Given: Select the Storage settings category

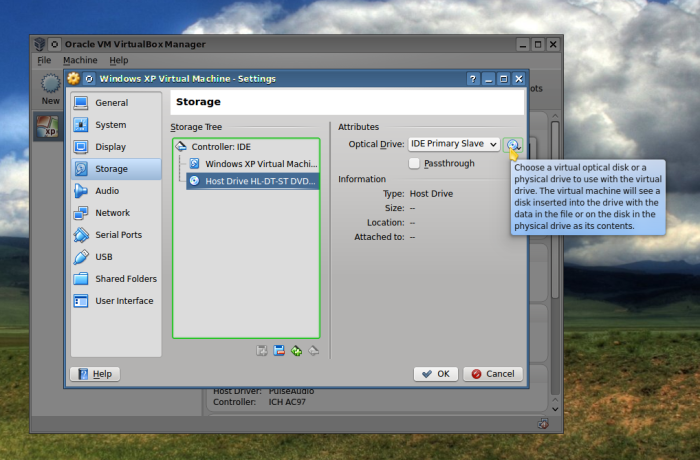Looking at the screenshot, I should [116, 169].
